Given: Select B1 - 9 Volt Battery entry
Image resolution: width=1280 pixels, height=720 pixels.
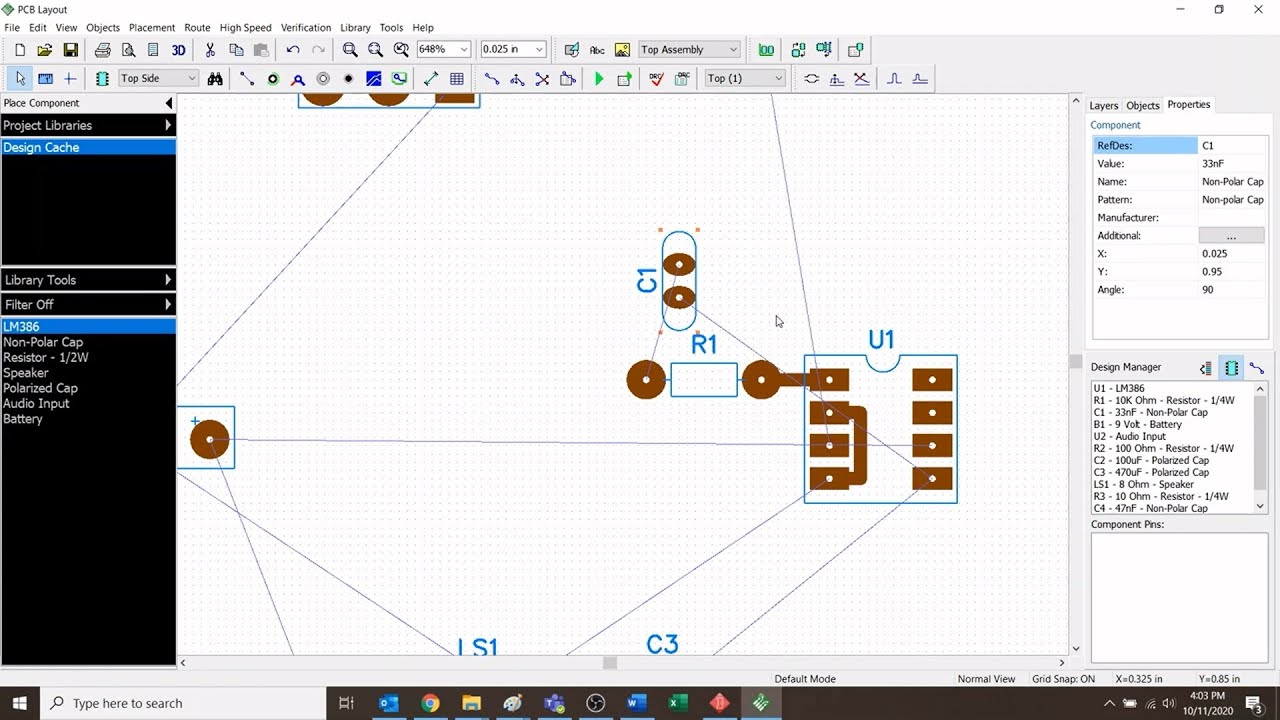Looking at the screenshot, I should click(x=1138, y=424).
